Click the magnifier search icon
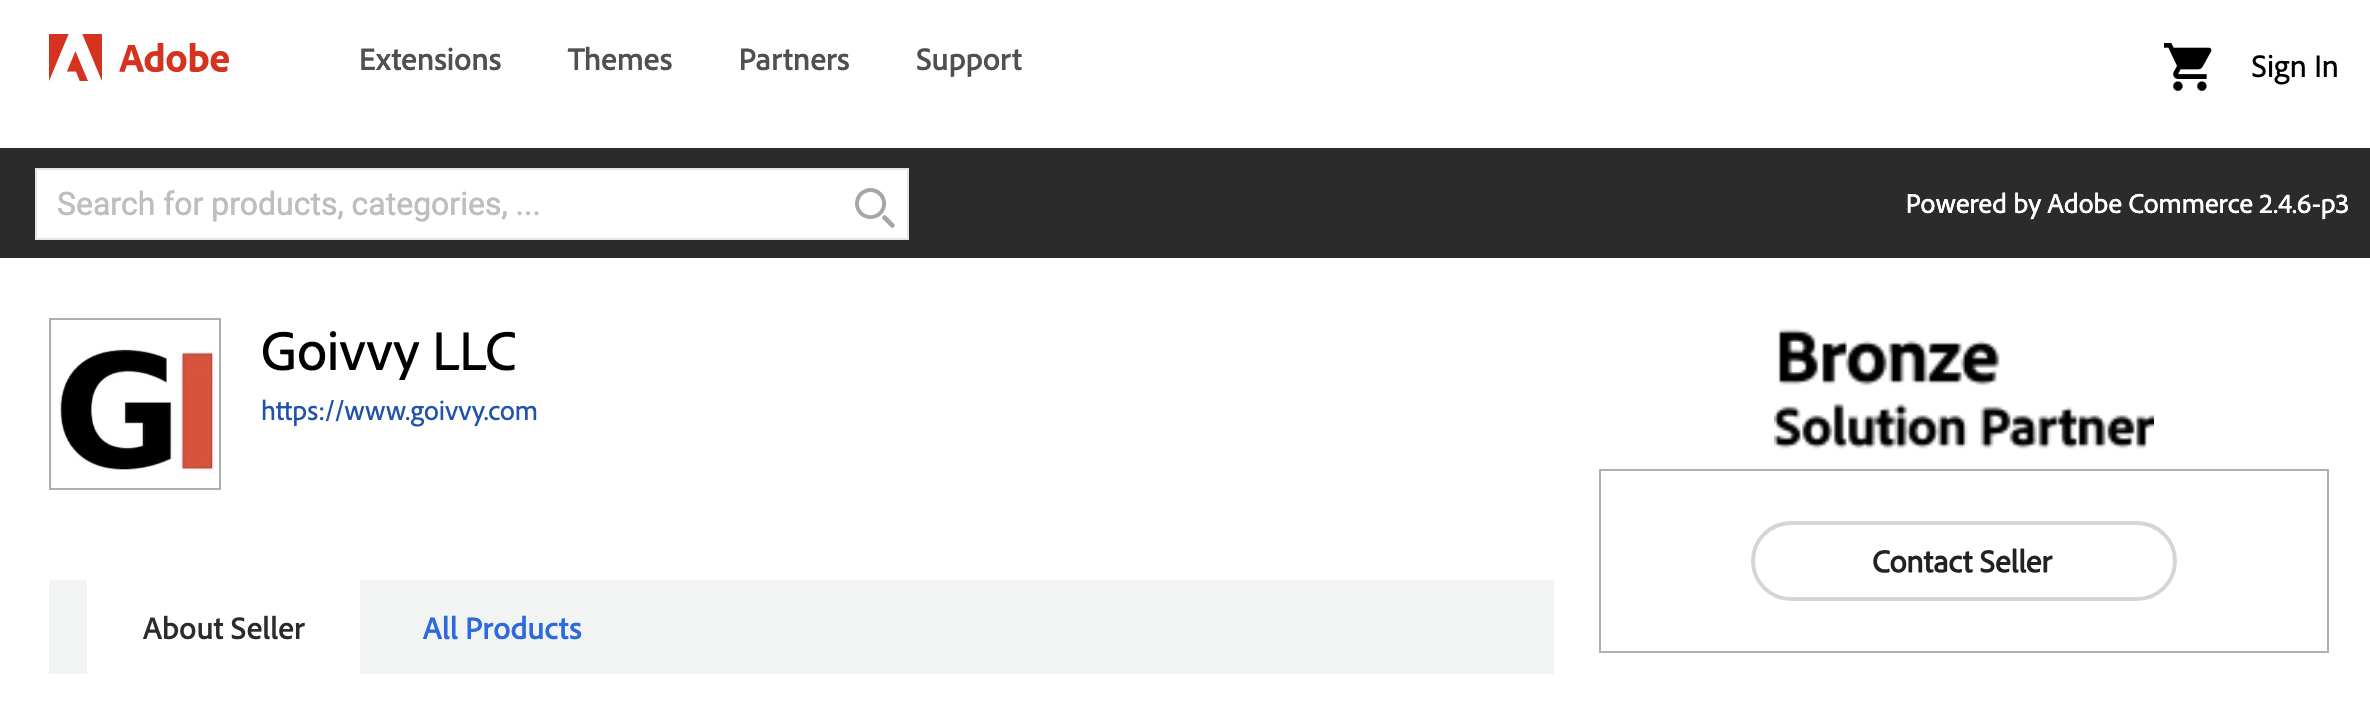The height and width of the screenshot is (702, 2370). pyautogui.click(x=874, y=206)
